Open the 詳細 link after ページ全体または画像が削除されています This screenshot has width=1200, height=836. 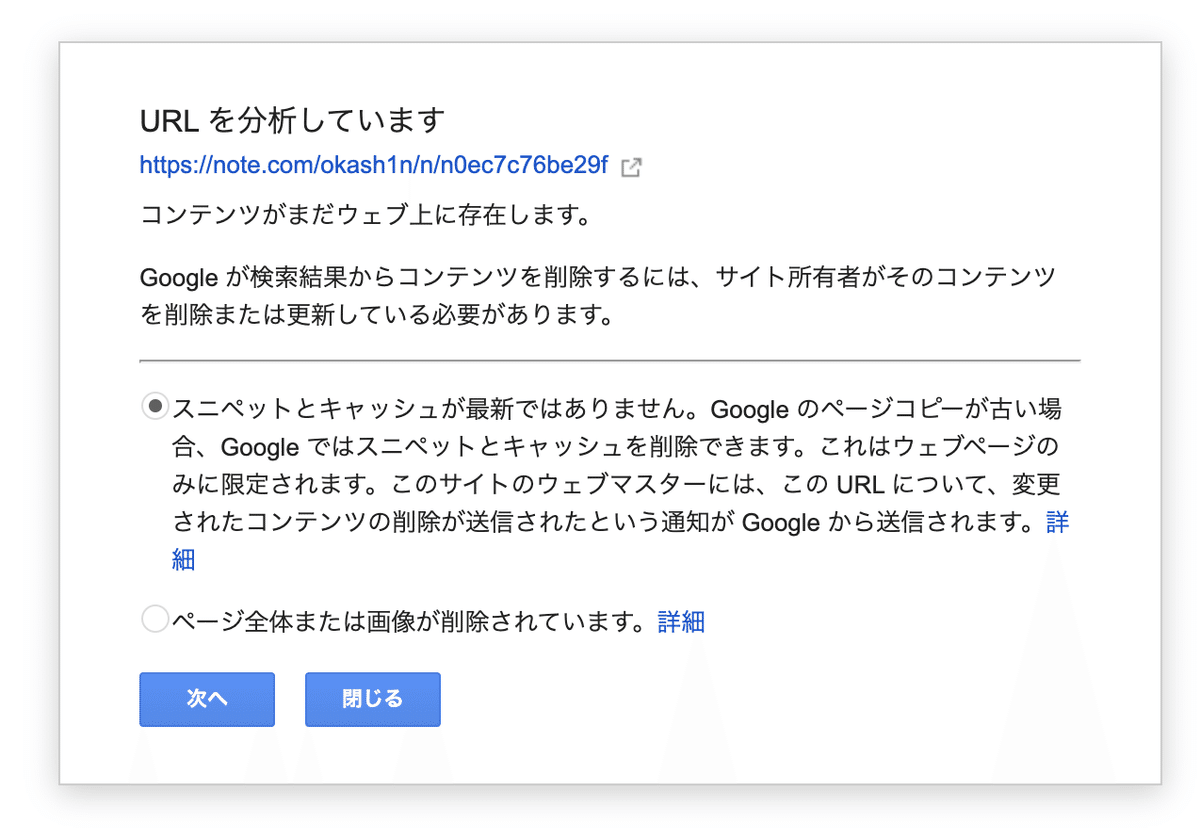point(681,622)
